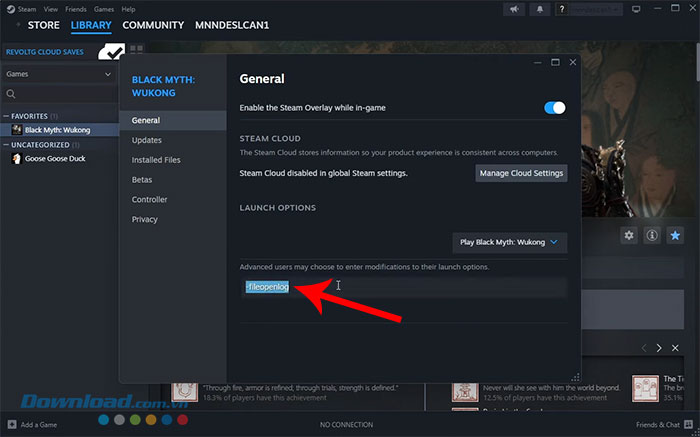Select General in properties sidebar
Viewport: 700px width, 437px height.
173,121
